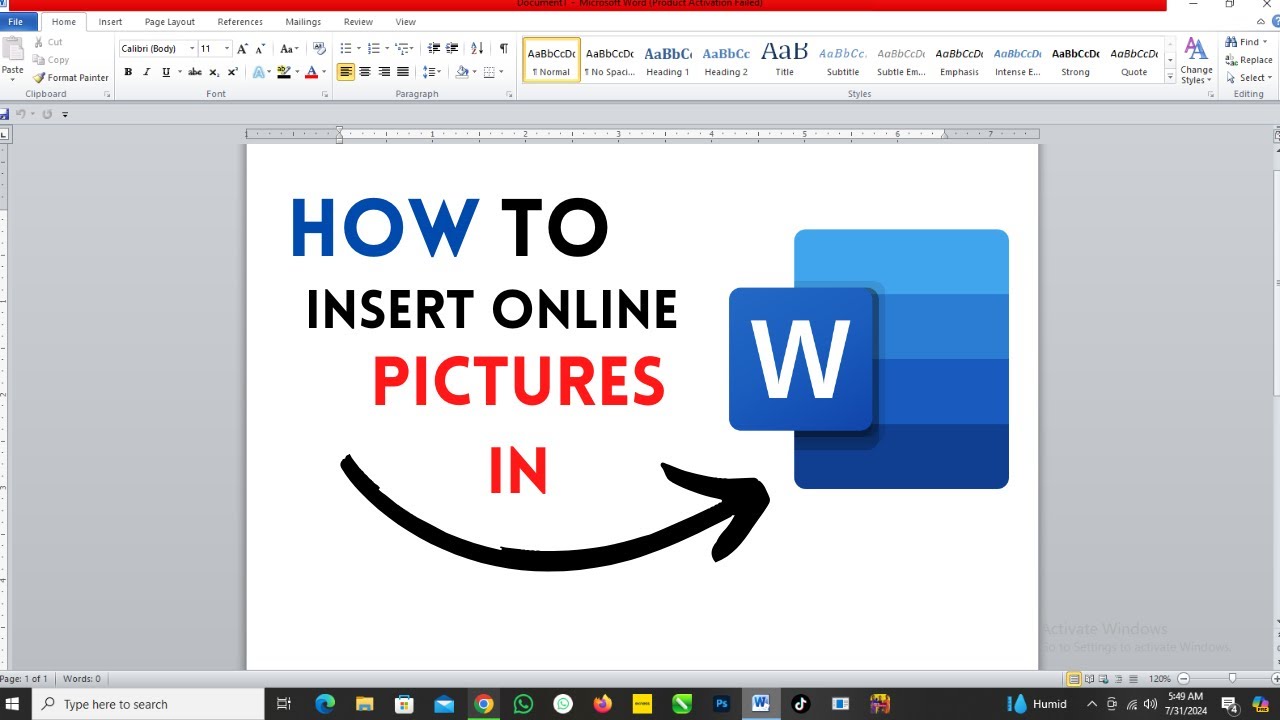Switch to the Review tab
The width and height of the screenshot is (1280, 720).
click(x=358, y=21)
